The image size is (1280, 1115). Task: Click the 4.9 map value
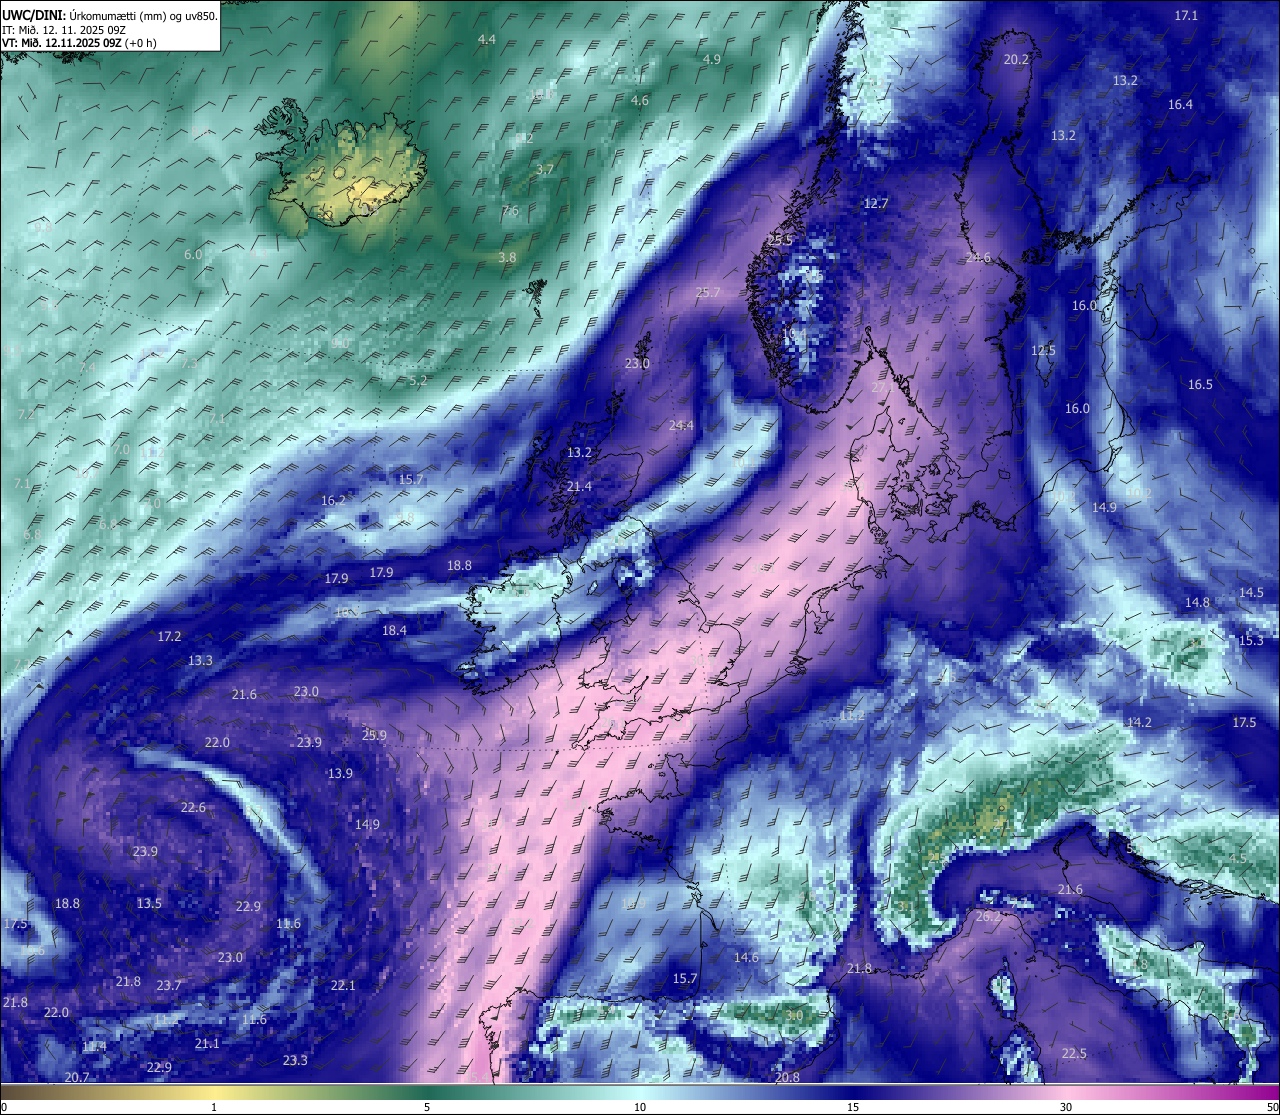(x=712, y=60)
